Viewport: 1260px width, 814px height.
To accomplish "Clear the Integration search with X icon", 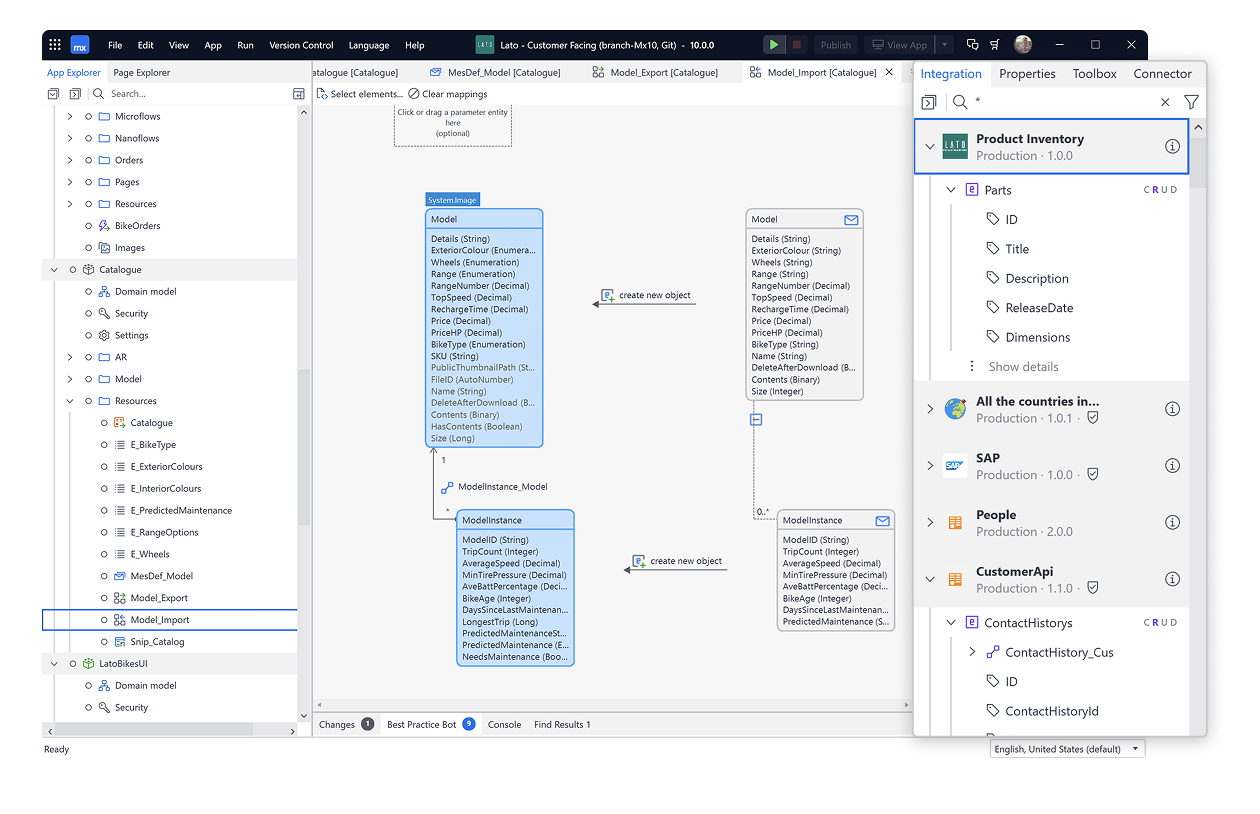I will point(1165,102).
